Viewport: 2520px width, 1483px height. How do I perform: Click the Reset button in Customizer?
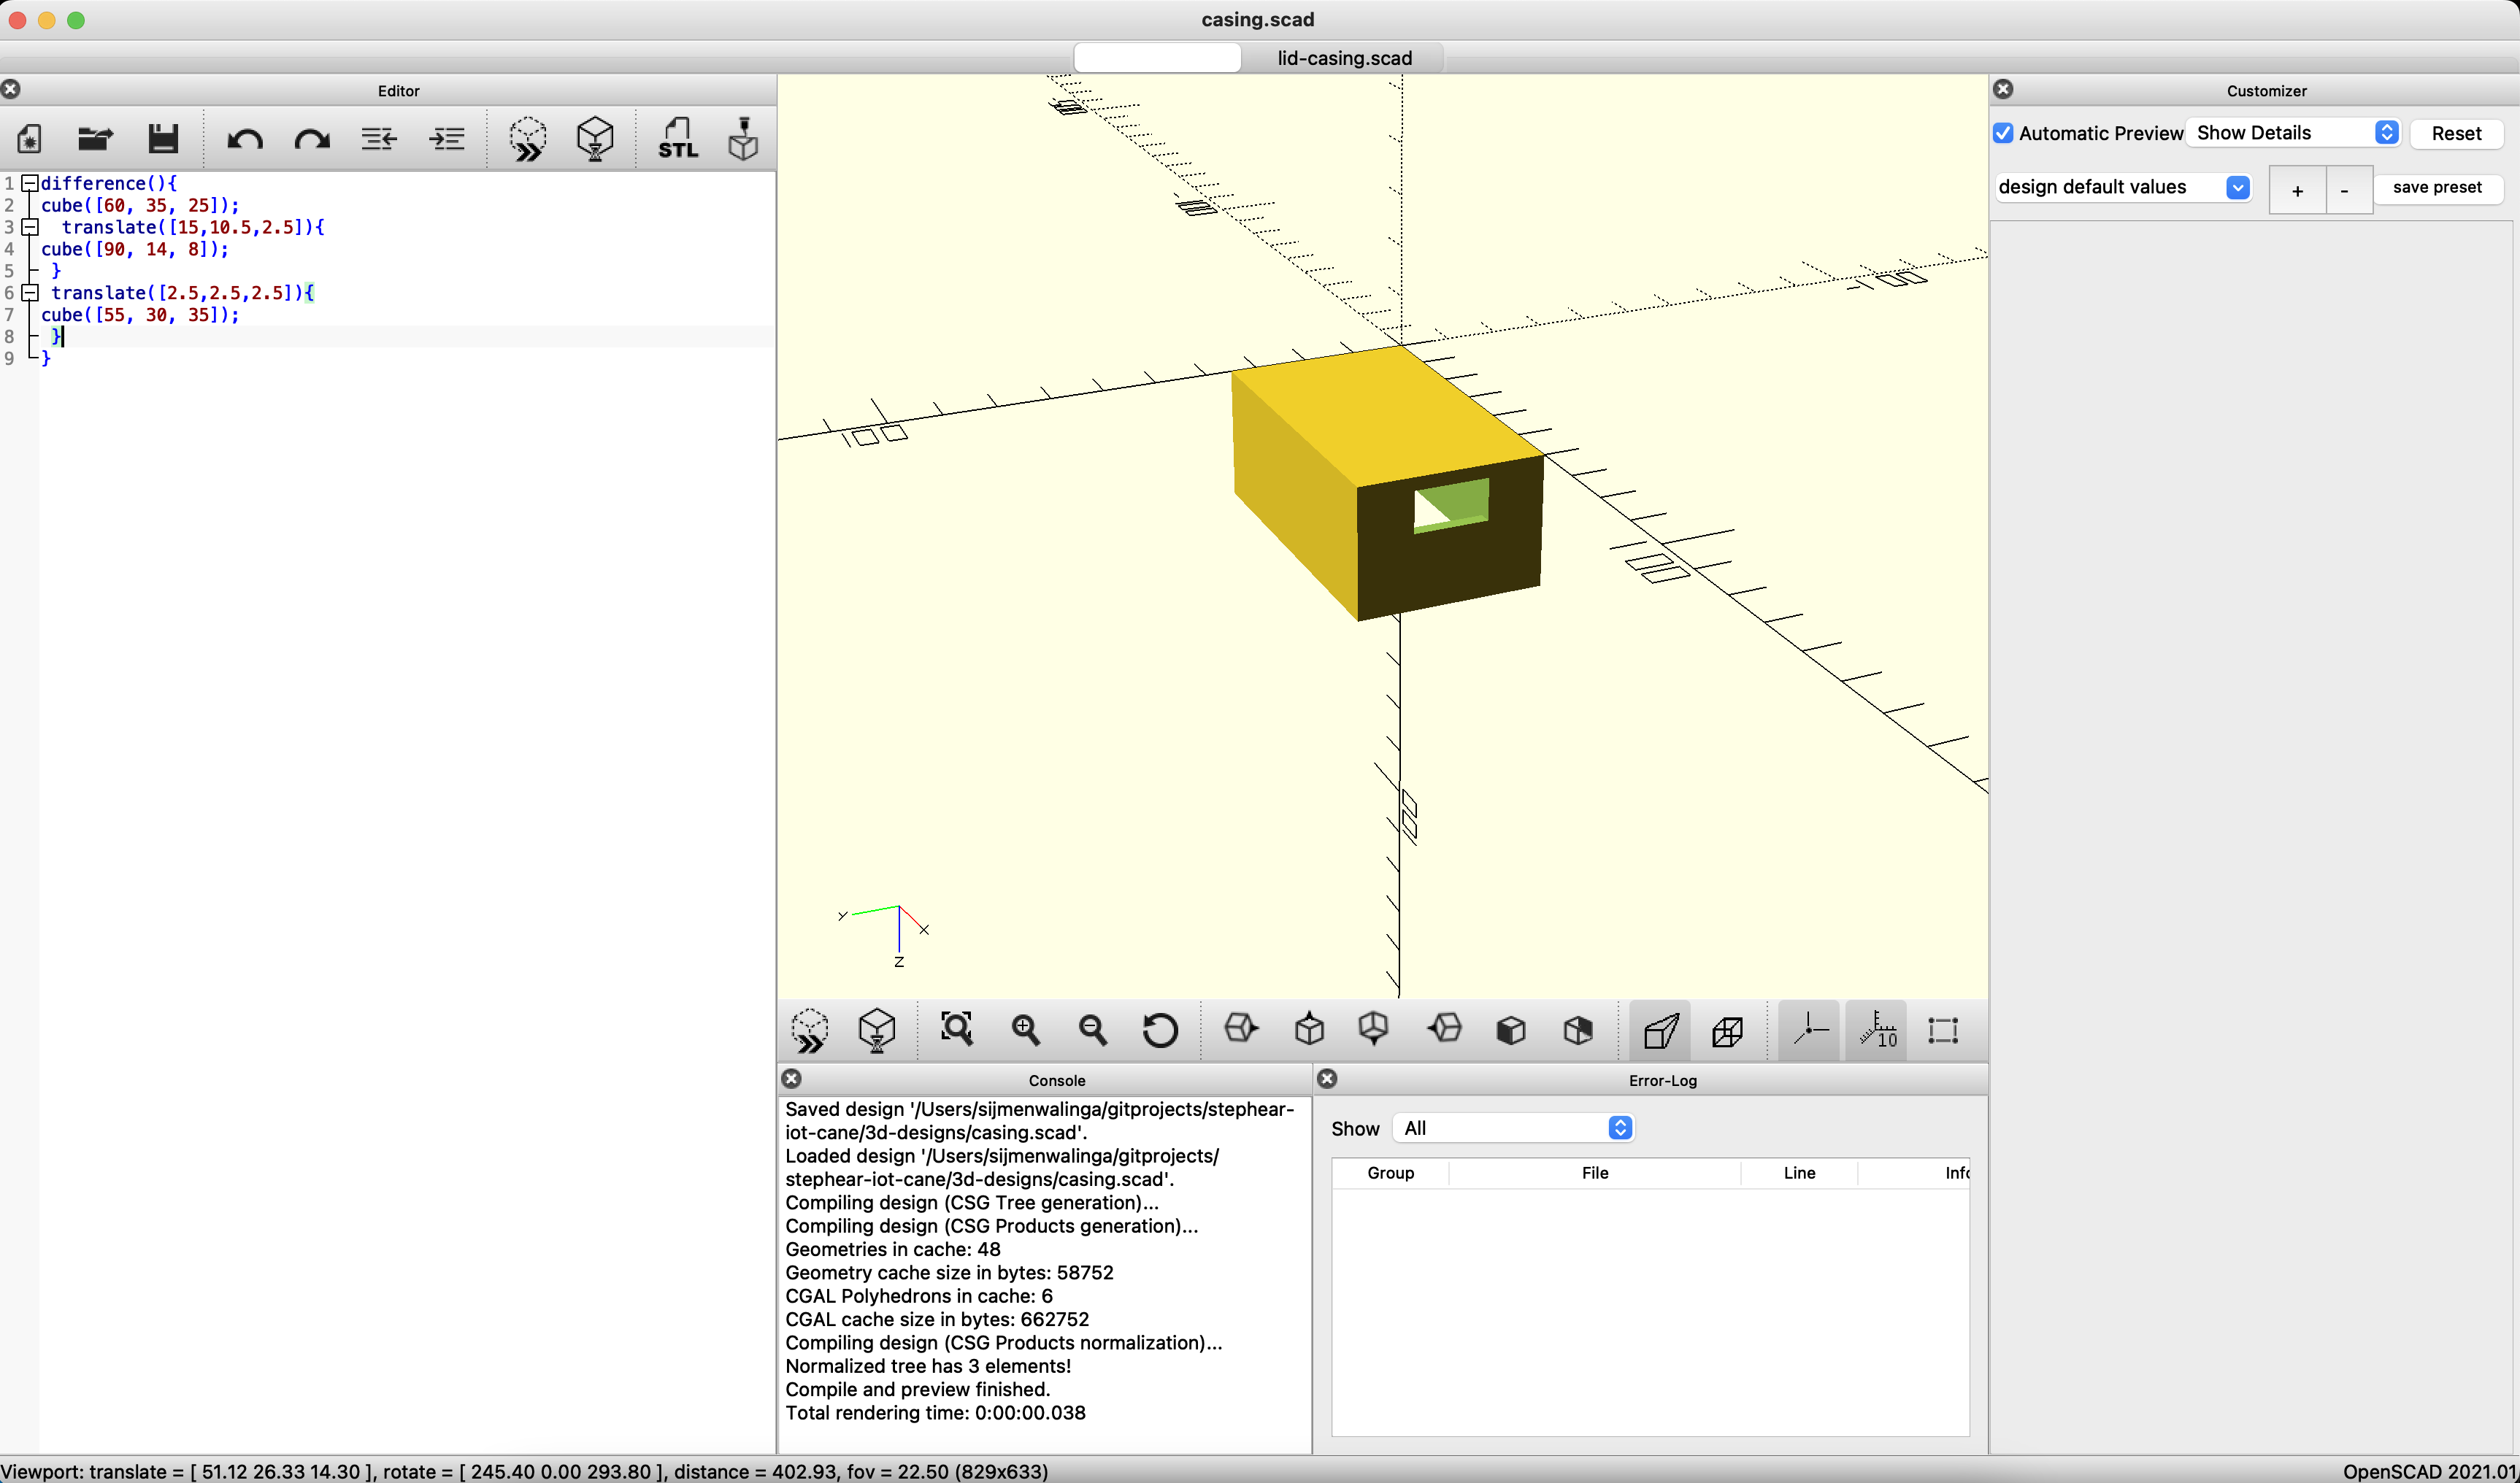click(2456, 133)
